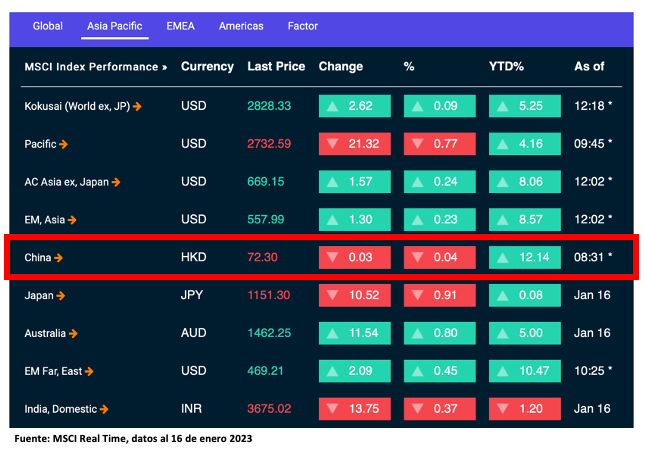Viewport: 647px width, 452px height.
Task: Switch to the Factor tab
Action: pyautogui.click(x=302, y=26)
